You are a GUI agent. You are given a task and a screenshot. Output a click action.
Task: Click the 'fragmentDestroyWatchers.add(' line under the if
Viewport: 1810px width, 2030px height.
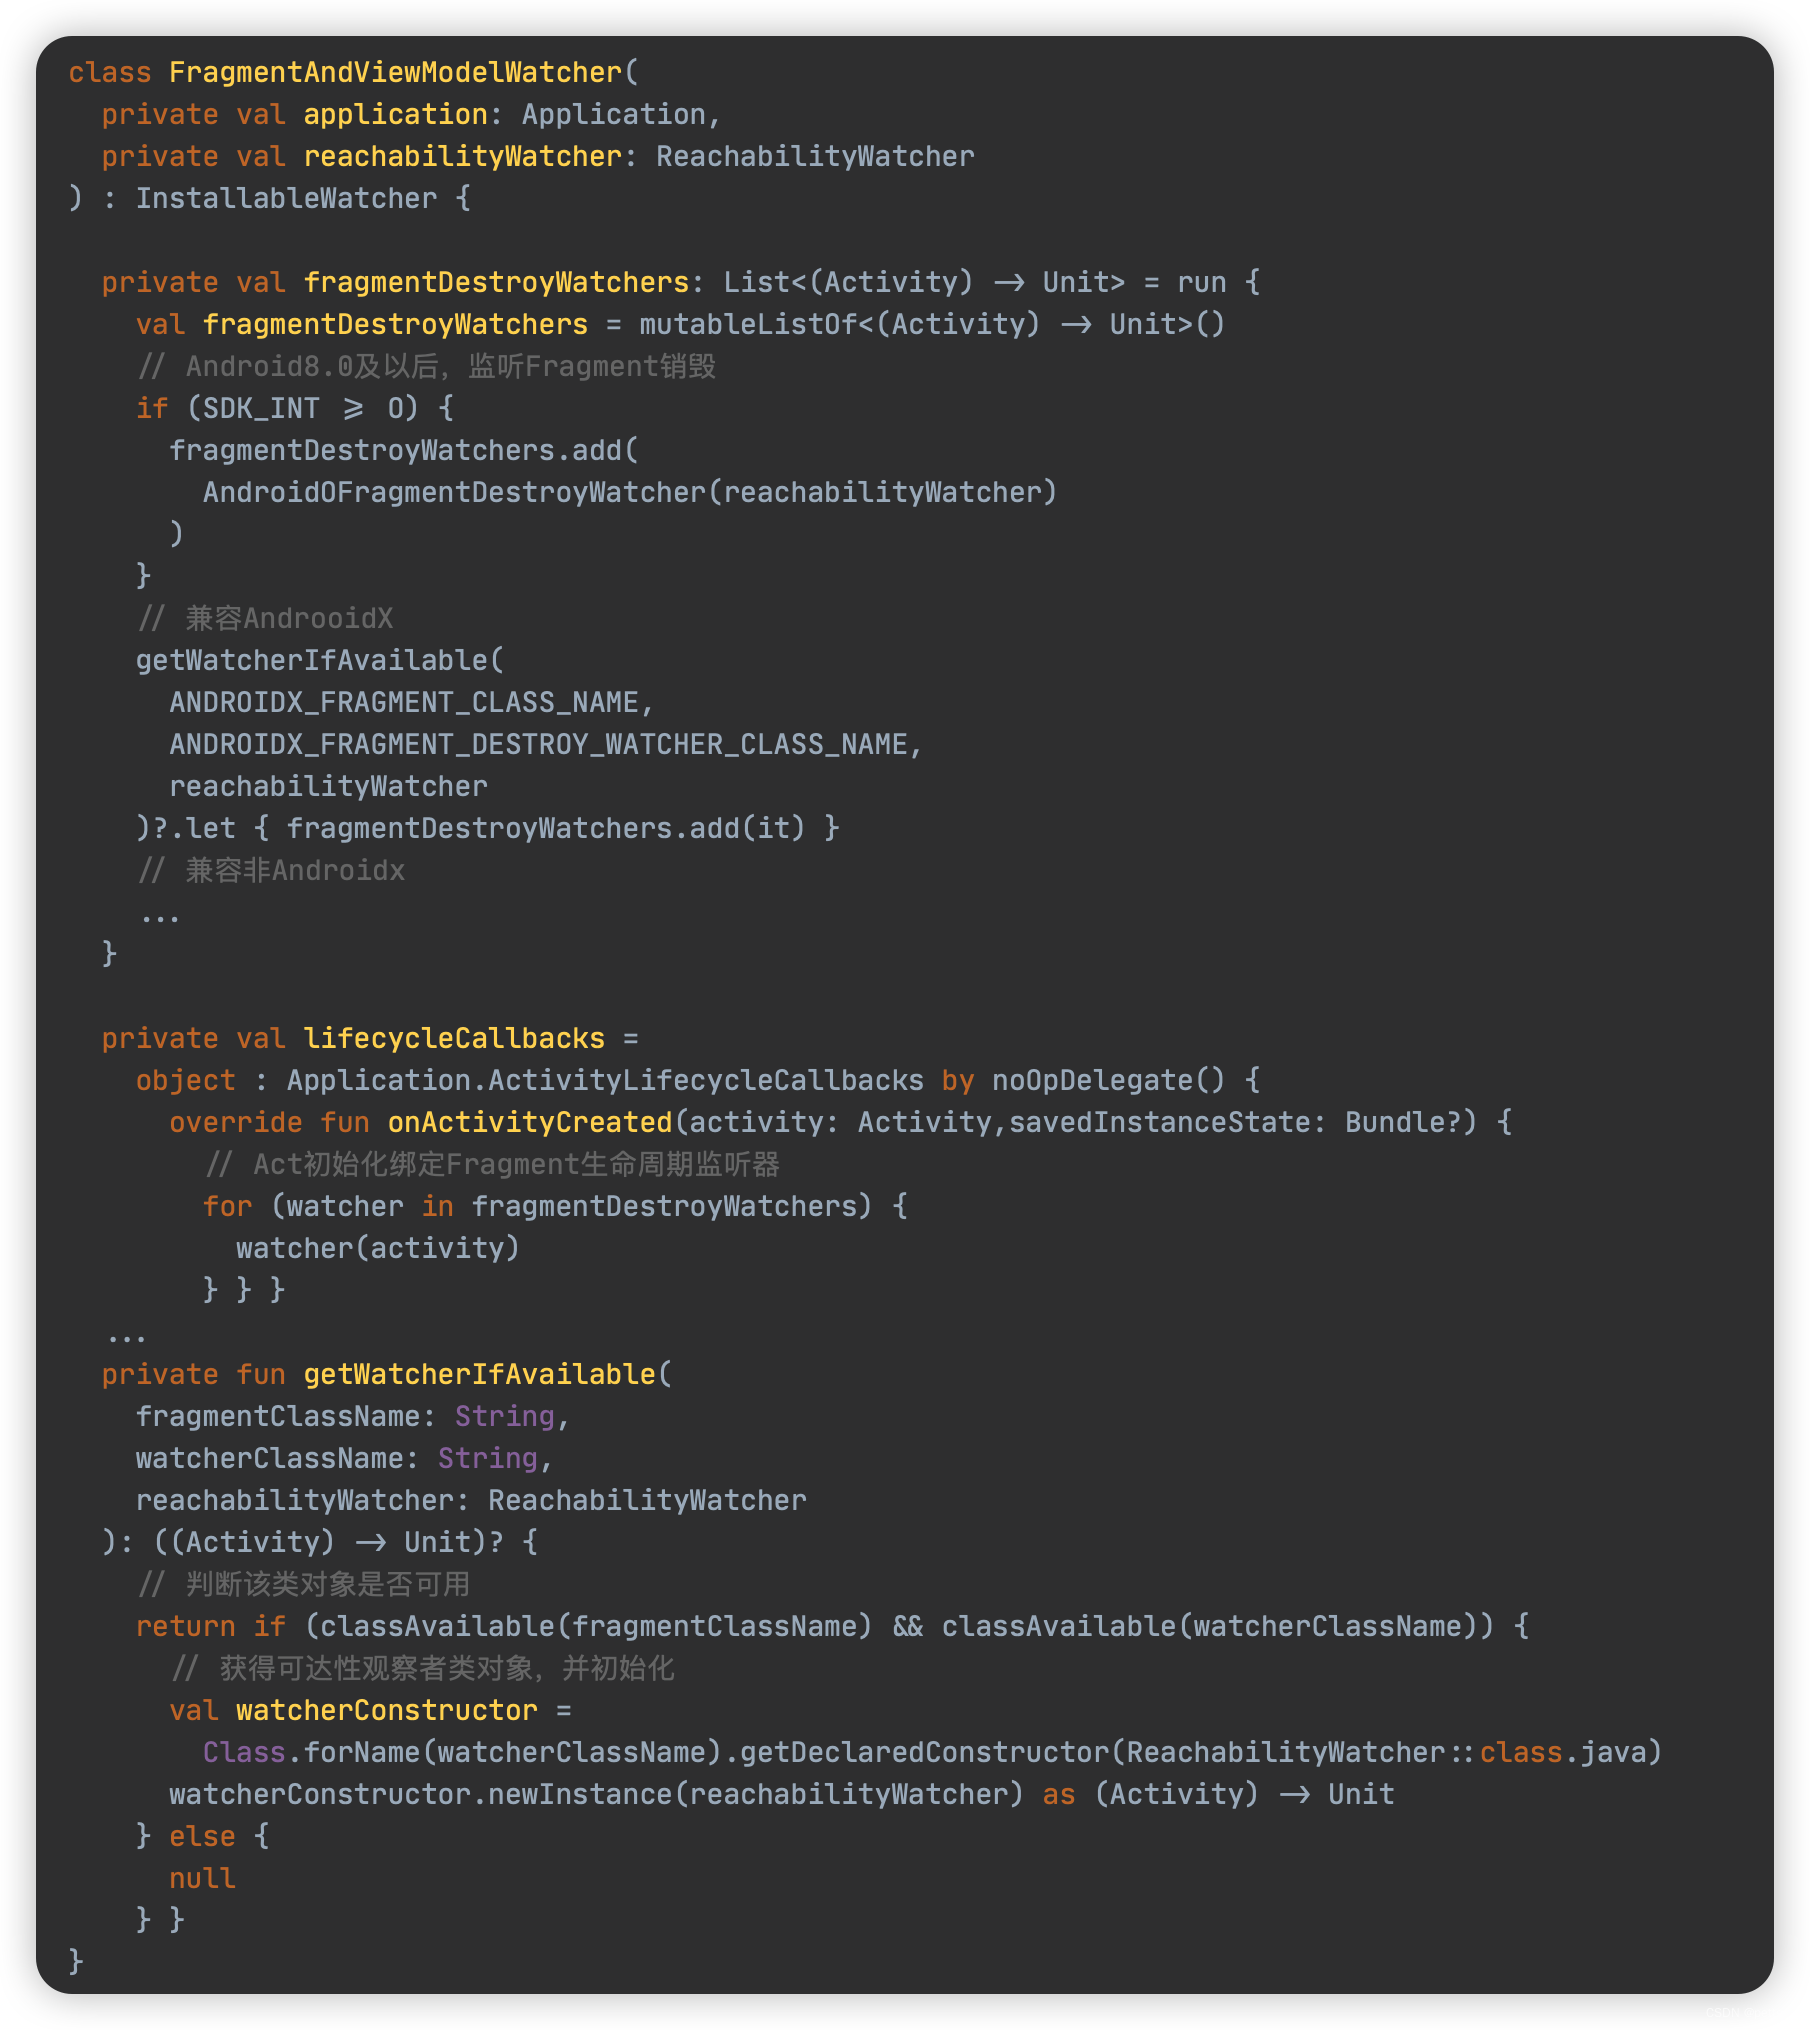(404, 451)
